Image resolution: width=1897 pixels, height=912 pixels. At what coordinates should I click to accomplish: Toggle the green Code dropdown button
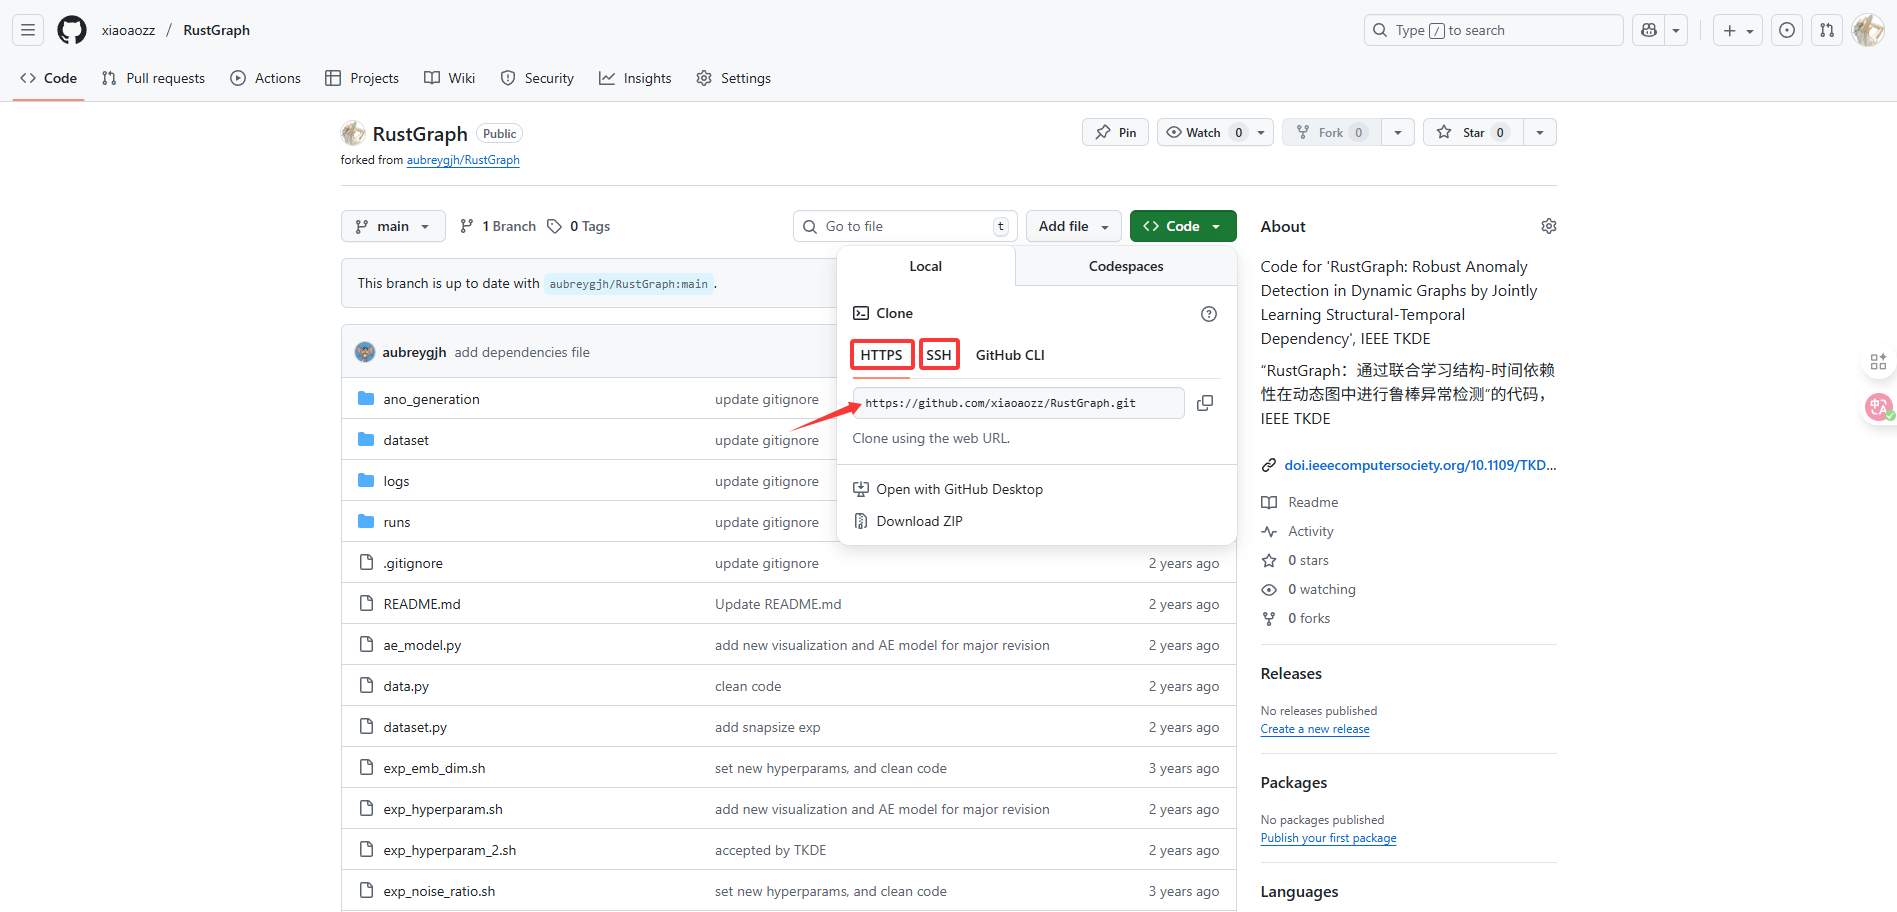(1183, 226)
